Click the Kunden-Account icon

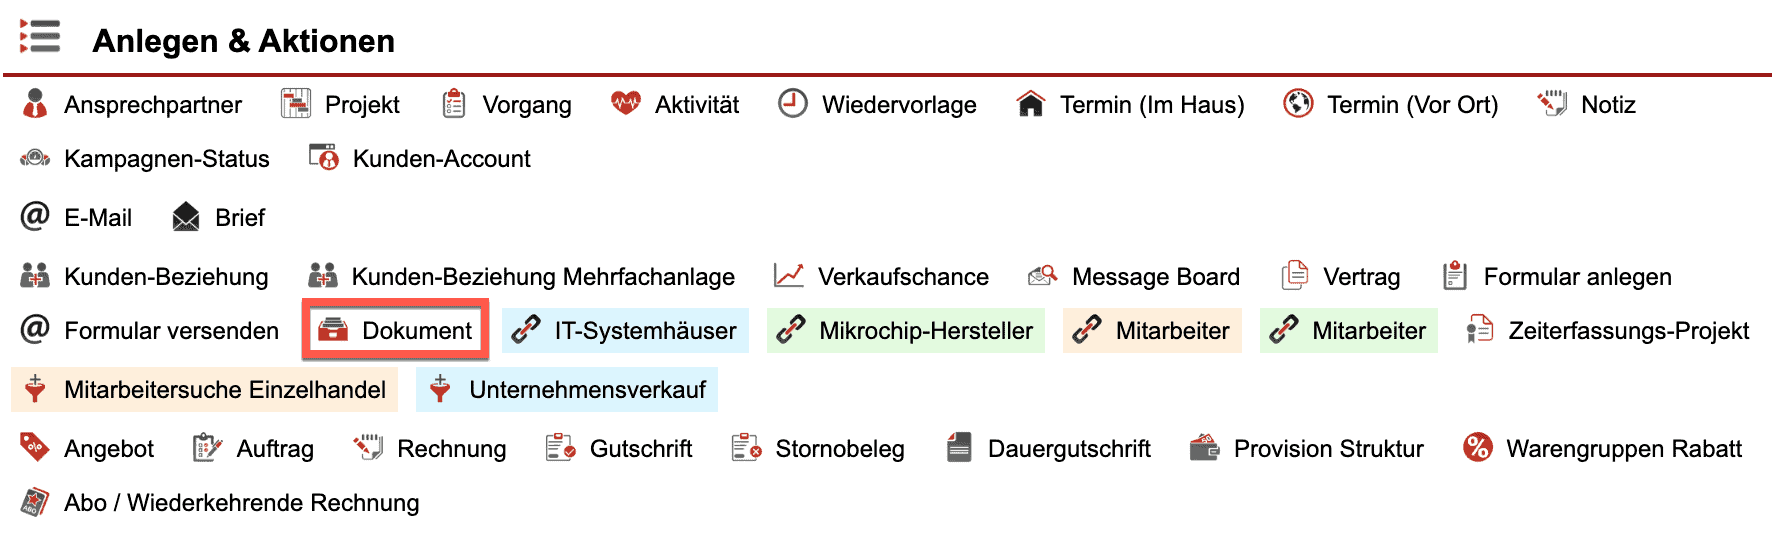click(324, 158)
